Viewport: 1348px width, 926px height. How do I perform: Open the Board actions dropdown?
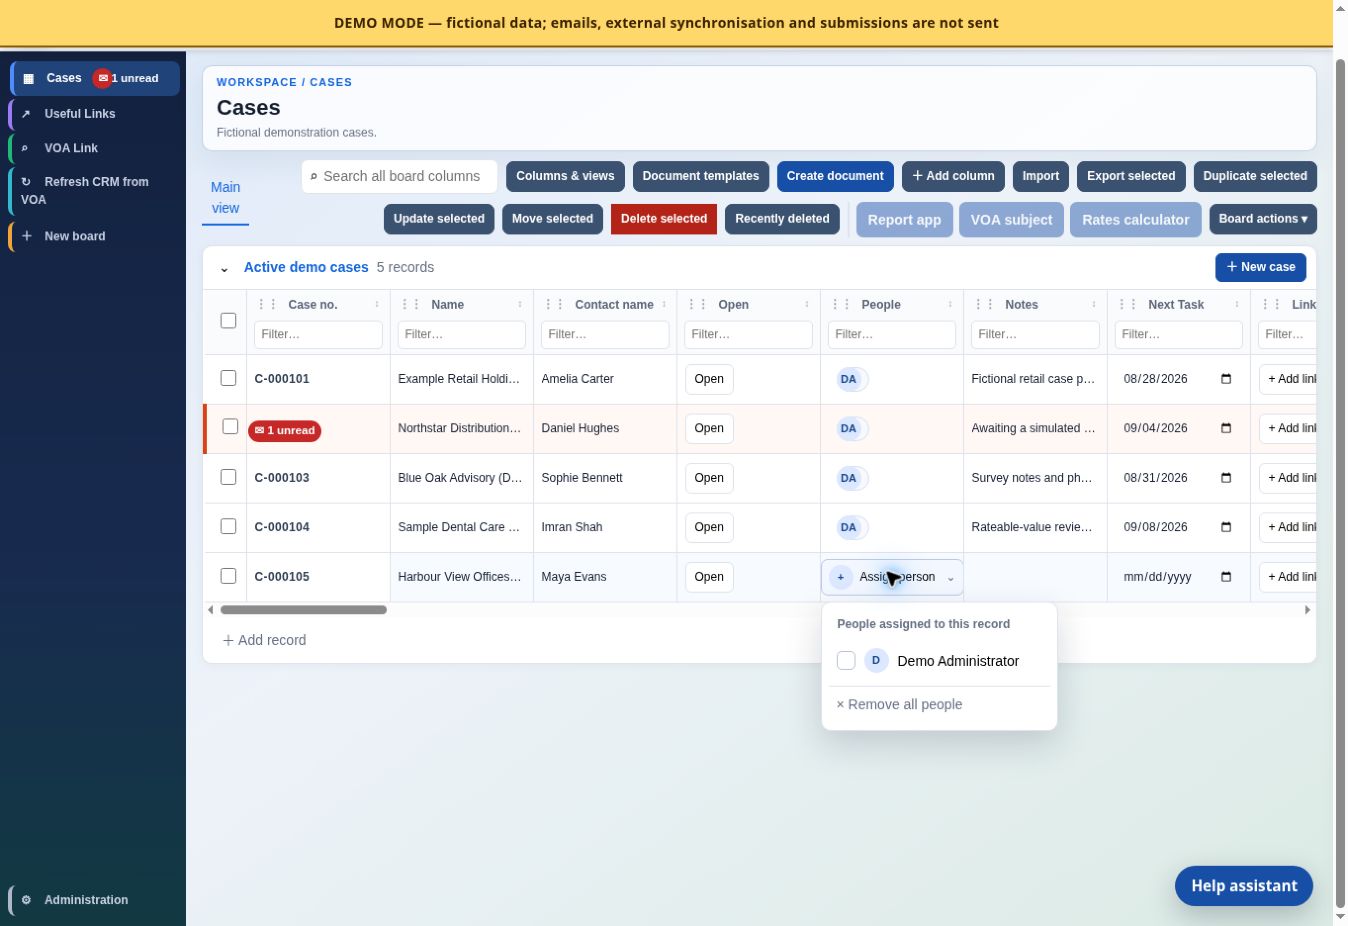coord(1263,219)
